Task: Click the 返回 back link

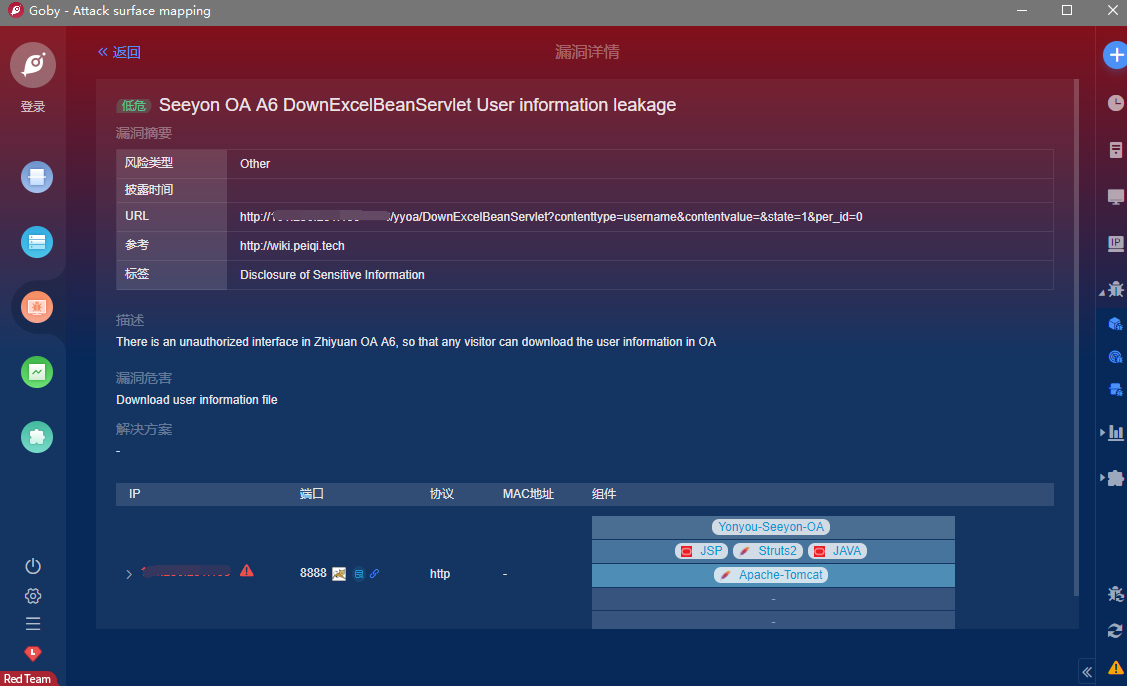Action: click(119, 52)
